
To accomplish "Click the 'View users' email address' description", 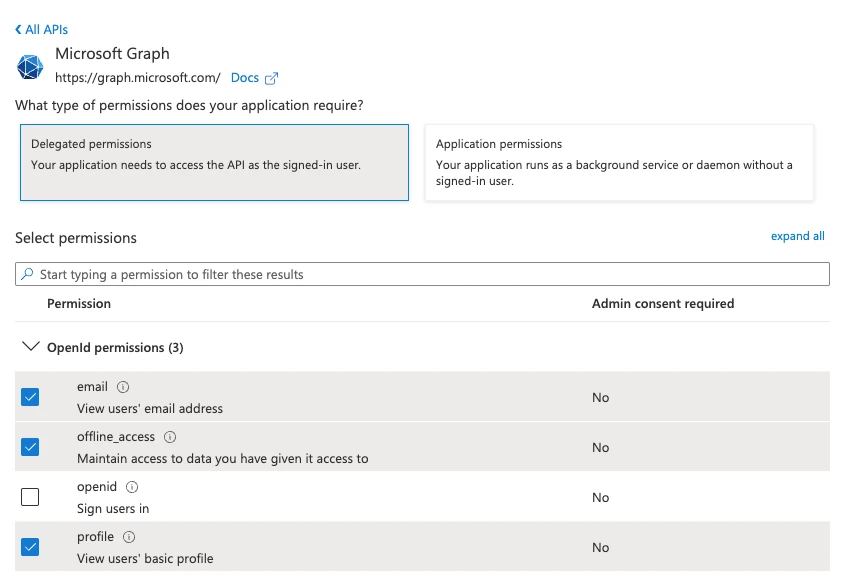I will point(150,409).
